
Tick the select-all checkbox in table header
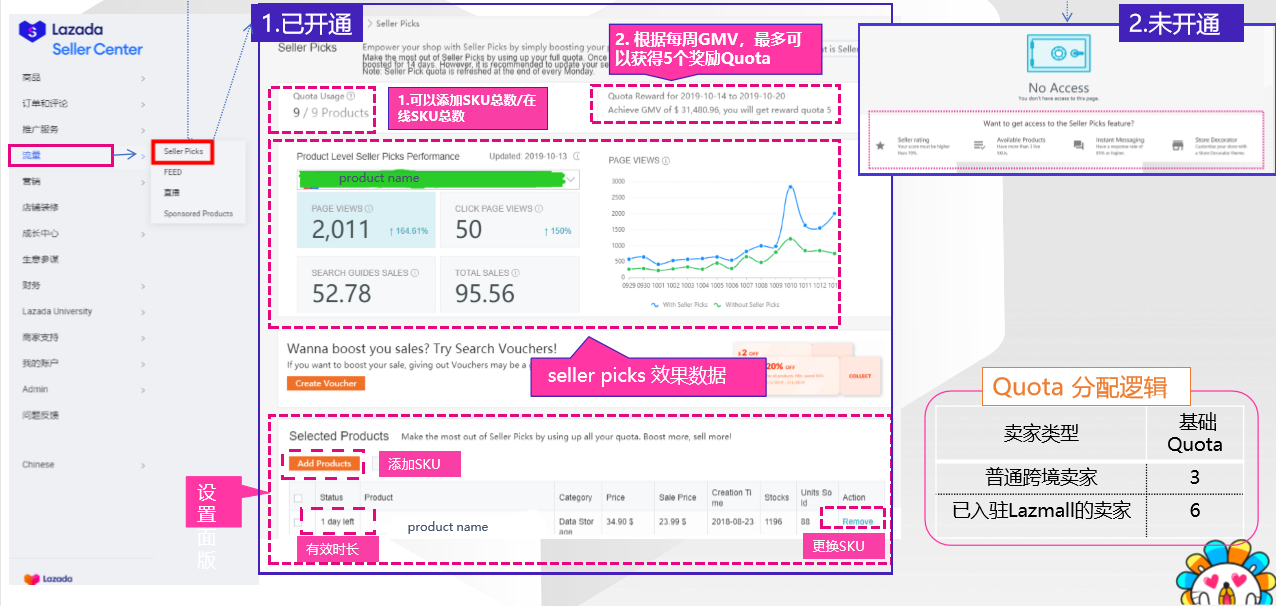point(298,497)
